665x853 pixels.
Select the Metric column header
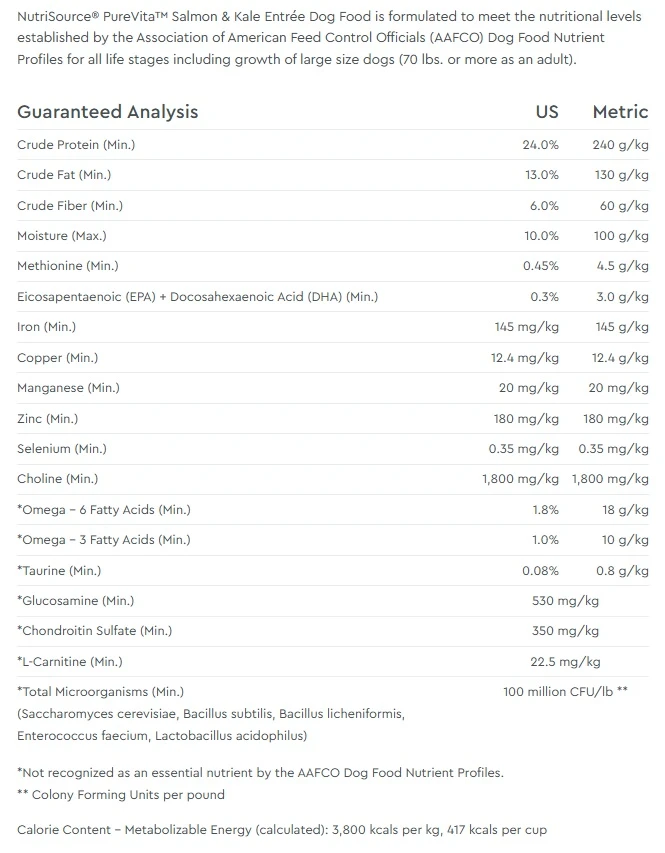[x=620, y=112]
